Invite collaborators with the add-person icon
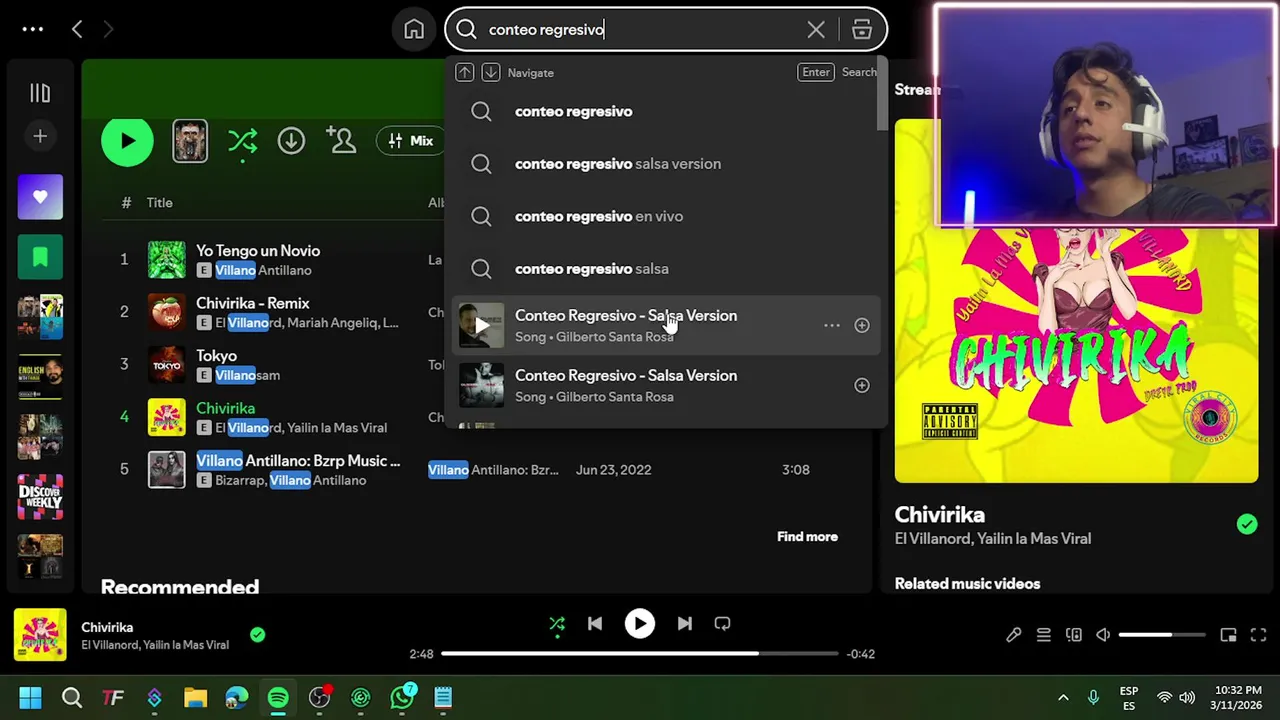The width and height of the screenshot is (1280, 720). pyautogui.click(x=341, y=141)
